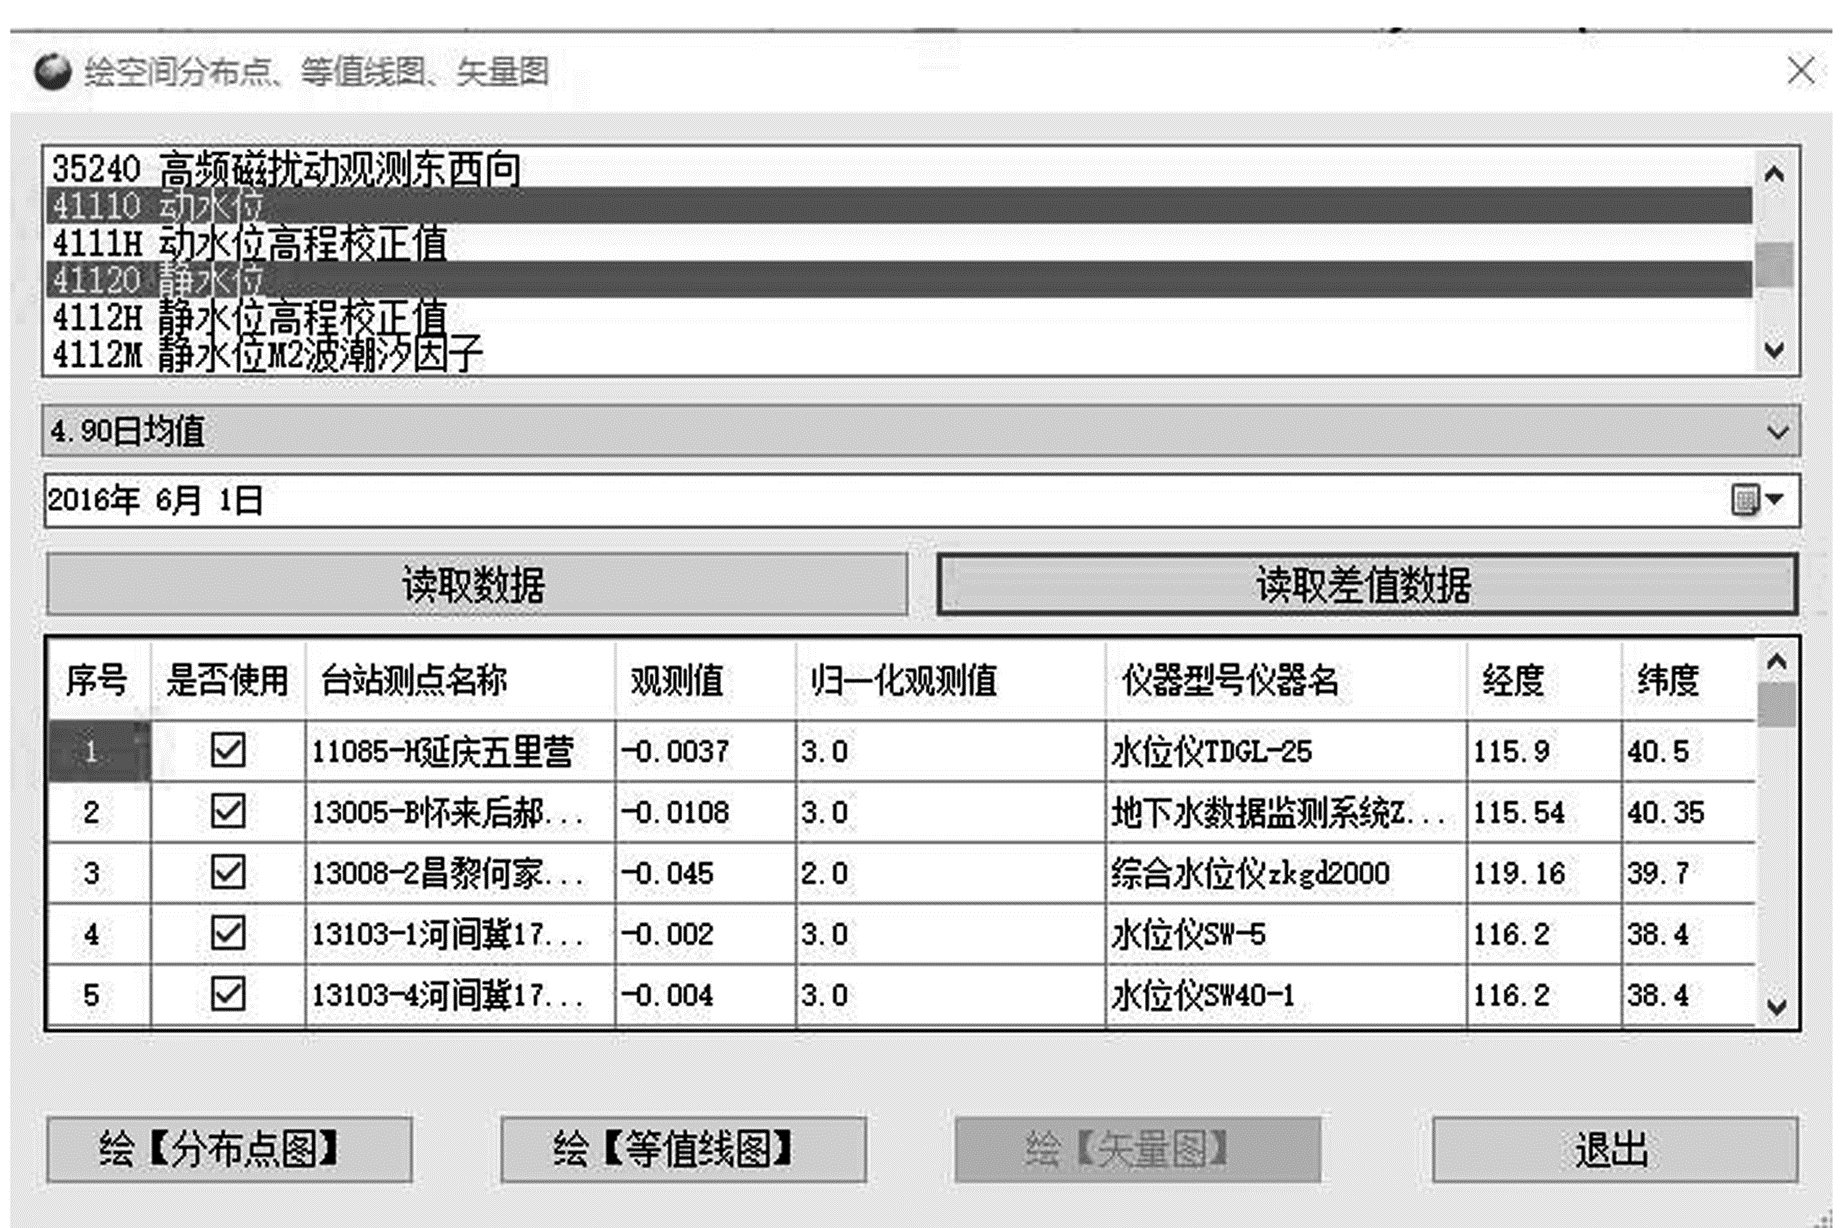The width and height of the screenshot is (1843, 1228).
Task: Select 4112M 静水位M2波潮汐因子 list item
Action: (x=268, y=355)
